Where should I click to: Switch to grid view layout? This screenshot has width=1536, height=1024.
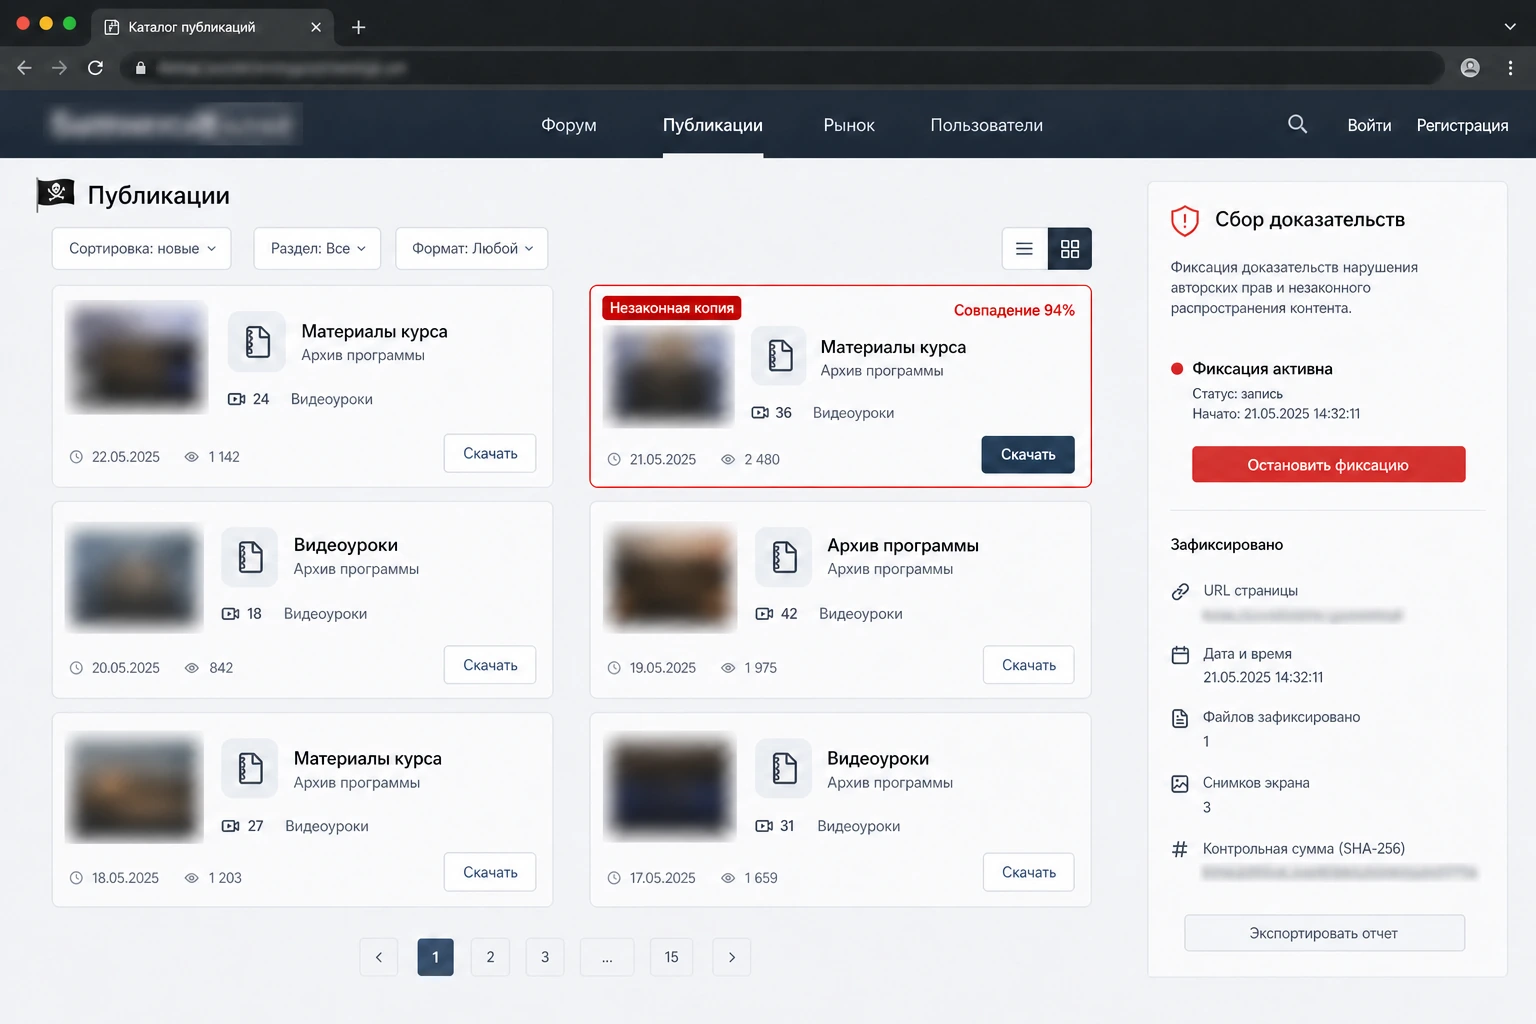click(x=1070, y=249)
